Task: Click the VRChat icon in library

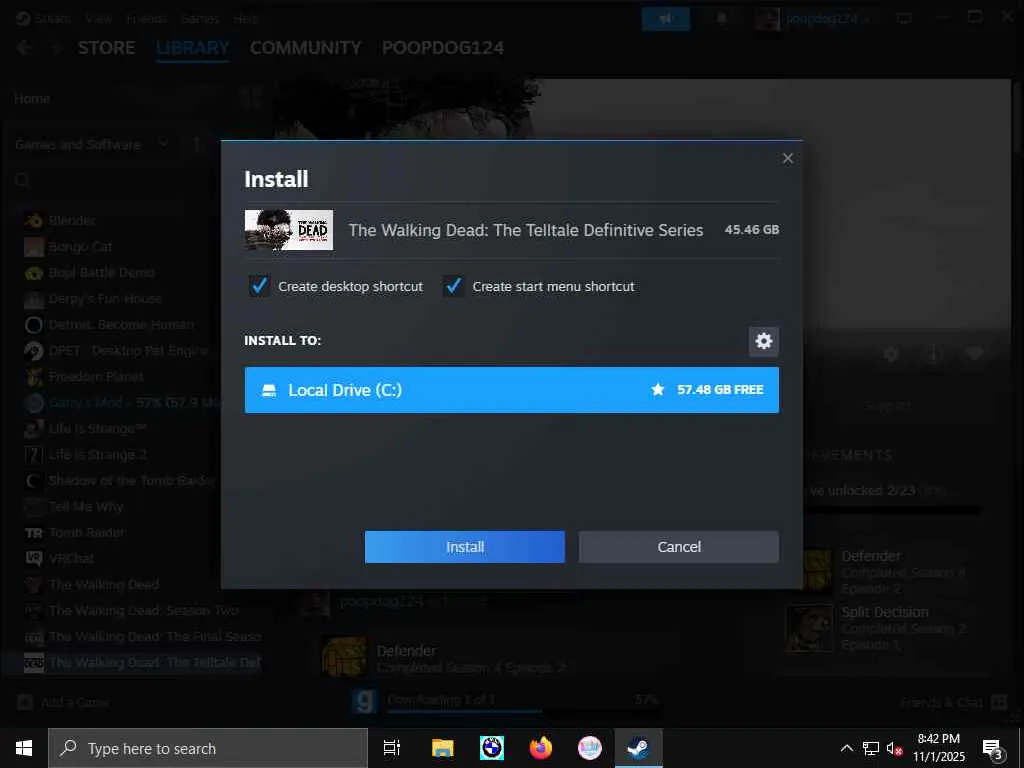Action: [33, 558]
